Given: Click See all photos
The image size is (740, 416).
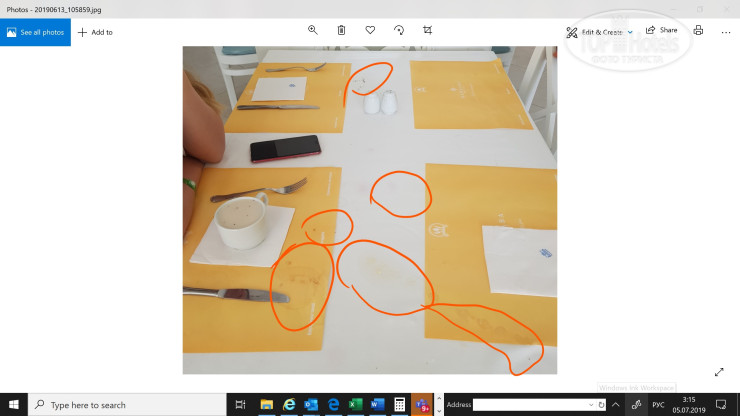Looking at the screenshot, I should (36, 32).
